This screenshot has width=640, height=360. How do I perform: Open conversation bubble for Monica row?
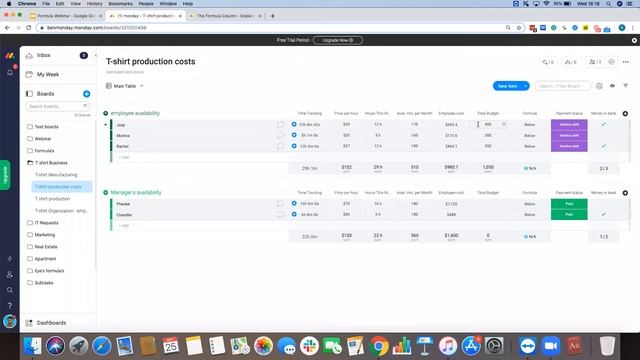280,135
